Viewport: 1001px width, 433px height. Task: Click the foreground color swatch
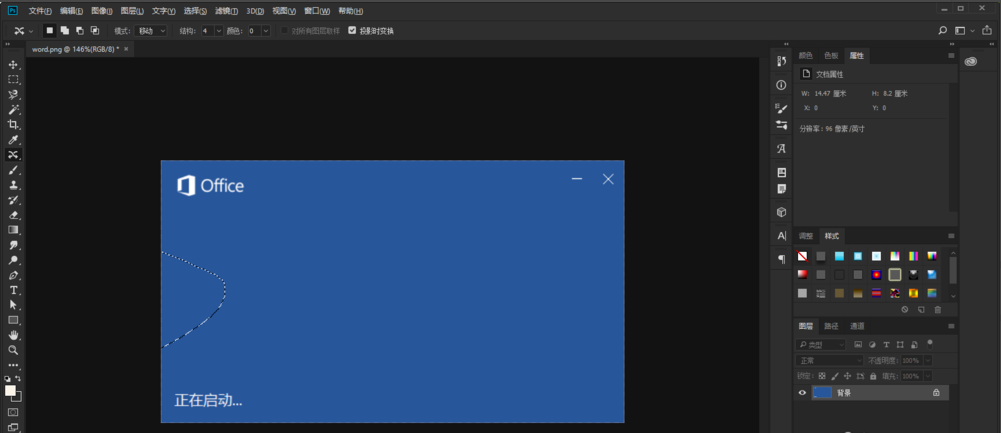[x=10, y=390]
